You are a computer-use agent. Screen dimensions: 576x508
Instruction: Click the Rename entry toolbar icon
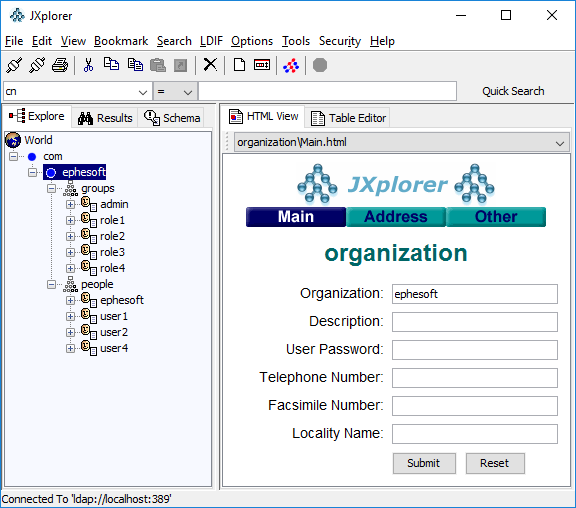262,65
